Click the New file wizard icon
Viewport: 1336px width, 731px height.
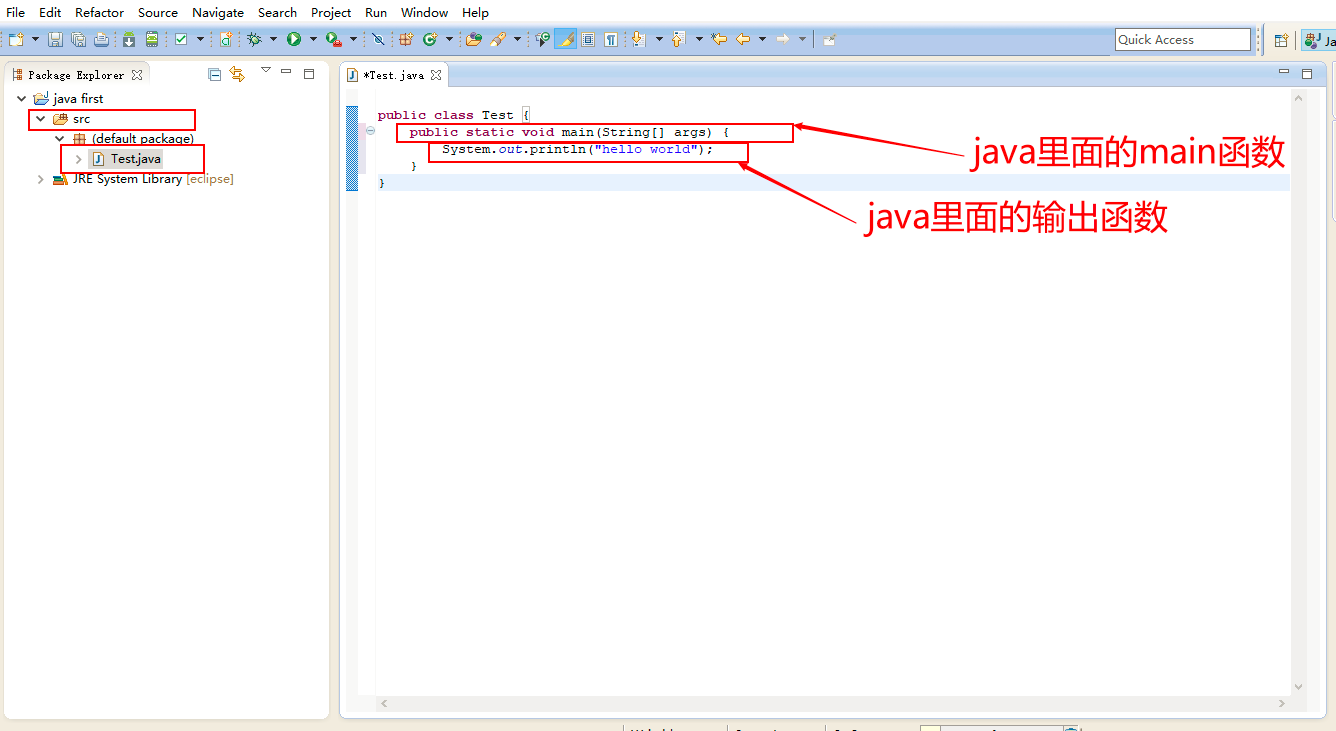[16, 39]
